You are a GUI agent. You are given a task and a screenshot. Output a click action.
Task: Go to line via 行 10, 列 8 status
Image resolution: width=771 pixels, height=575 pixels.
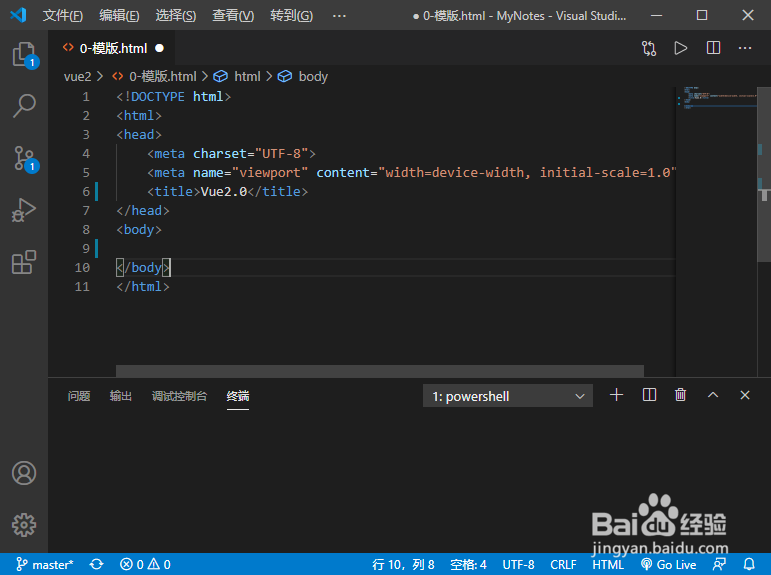click(403, 564)
